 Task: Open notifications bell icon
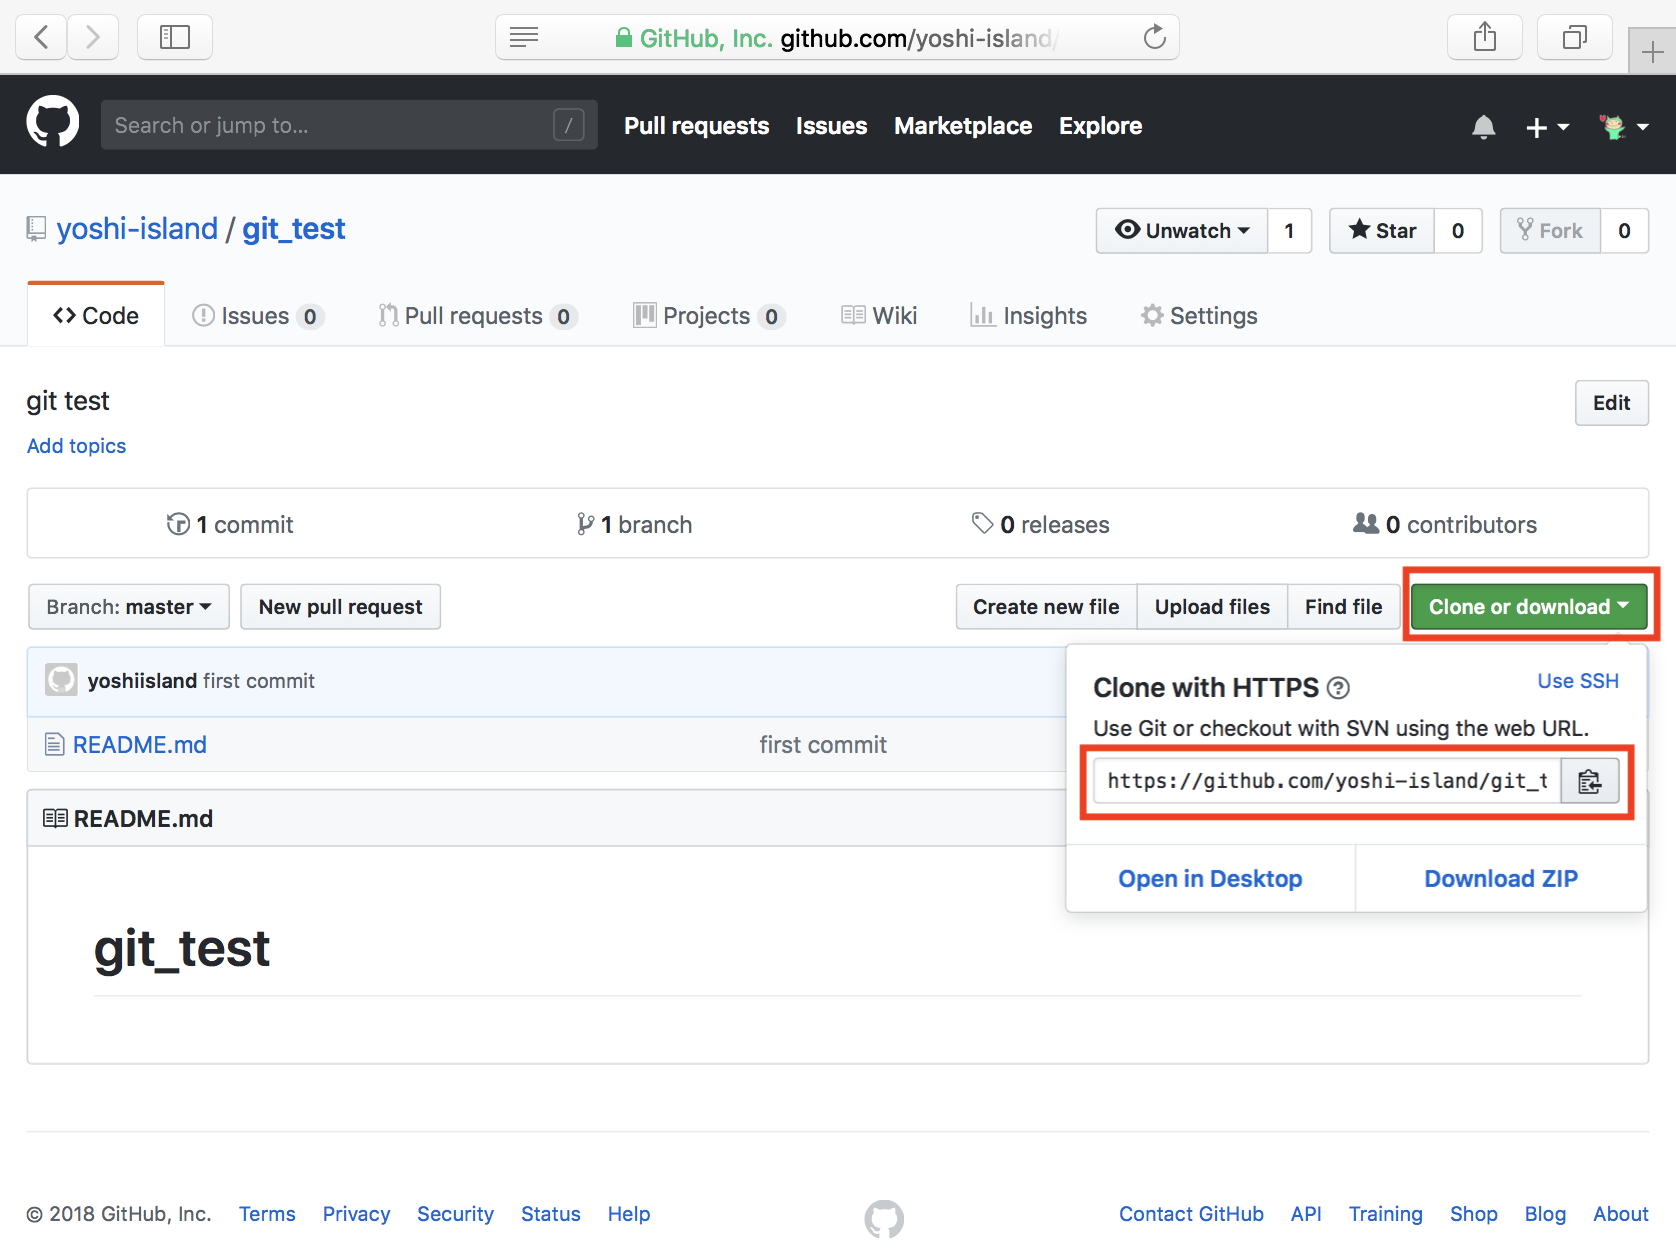1484,127
